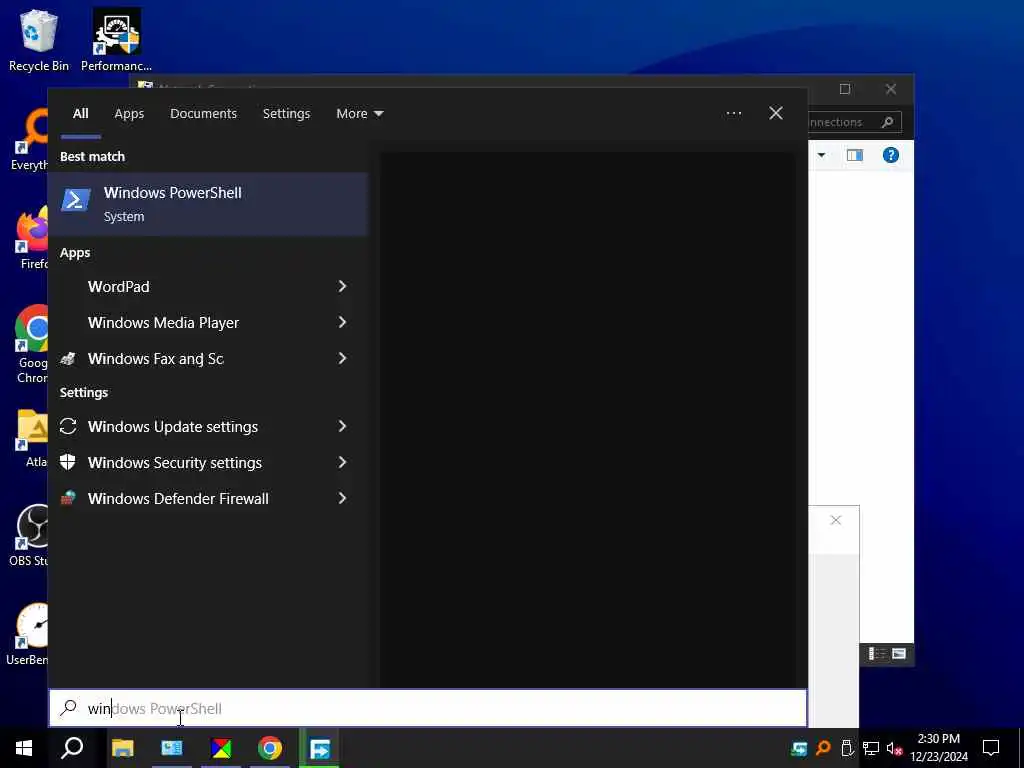Open the active green-underlined taskbar app

pyautogui.click(x=319, y=748)
